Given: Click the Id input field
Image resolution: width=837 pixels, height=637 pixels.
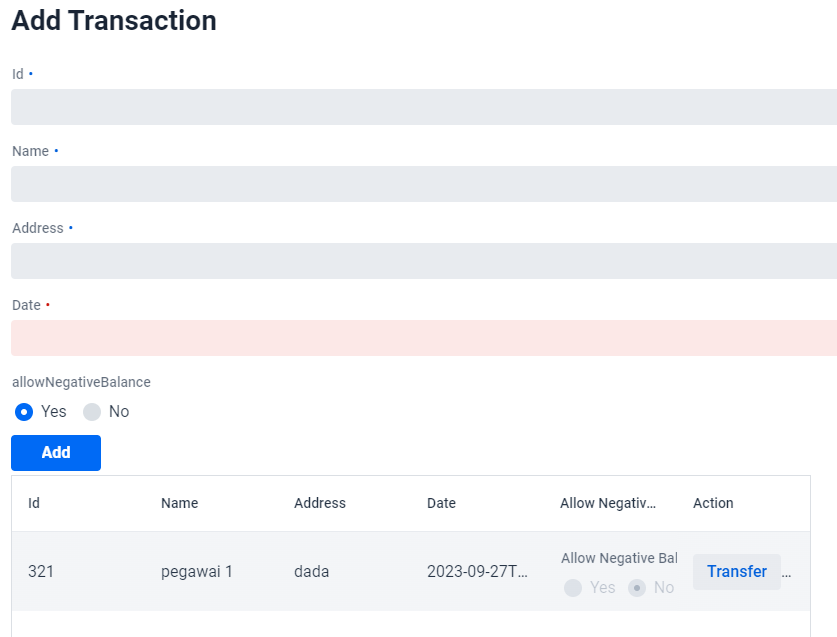Looking at the screenshot, I should pyautogui.click(x=423, y=107).
